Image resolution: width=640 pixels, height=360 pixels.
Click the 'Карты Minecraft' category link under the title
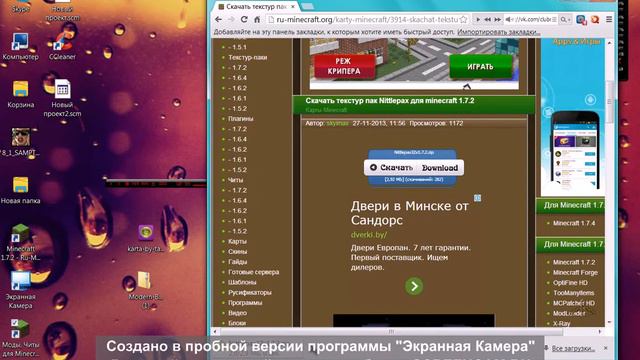(326, 110)
